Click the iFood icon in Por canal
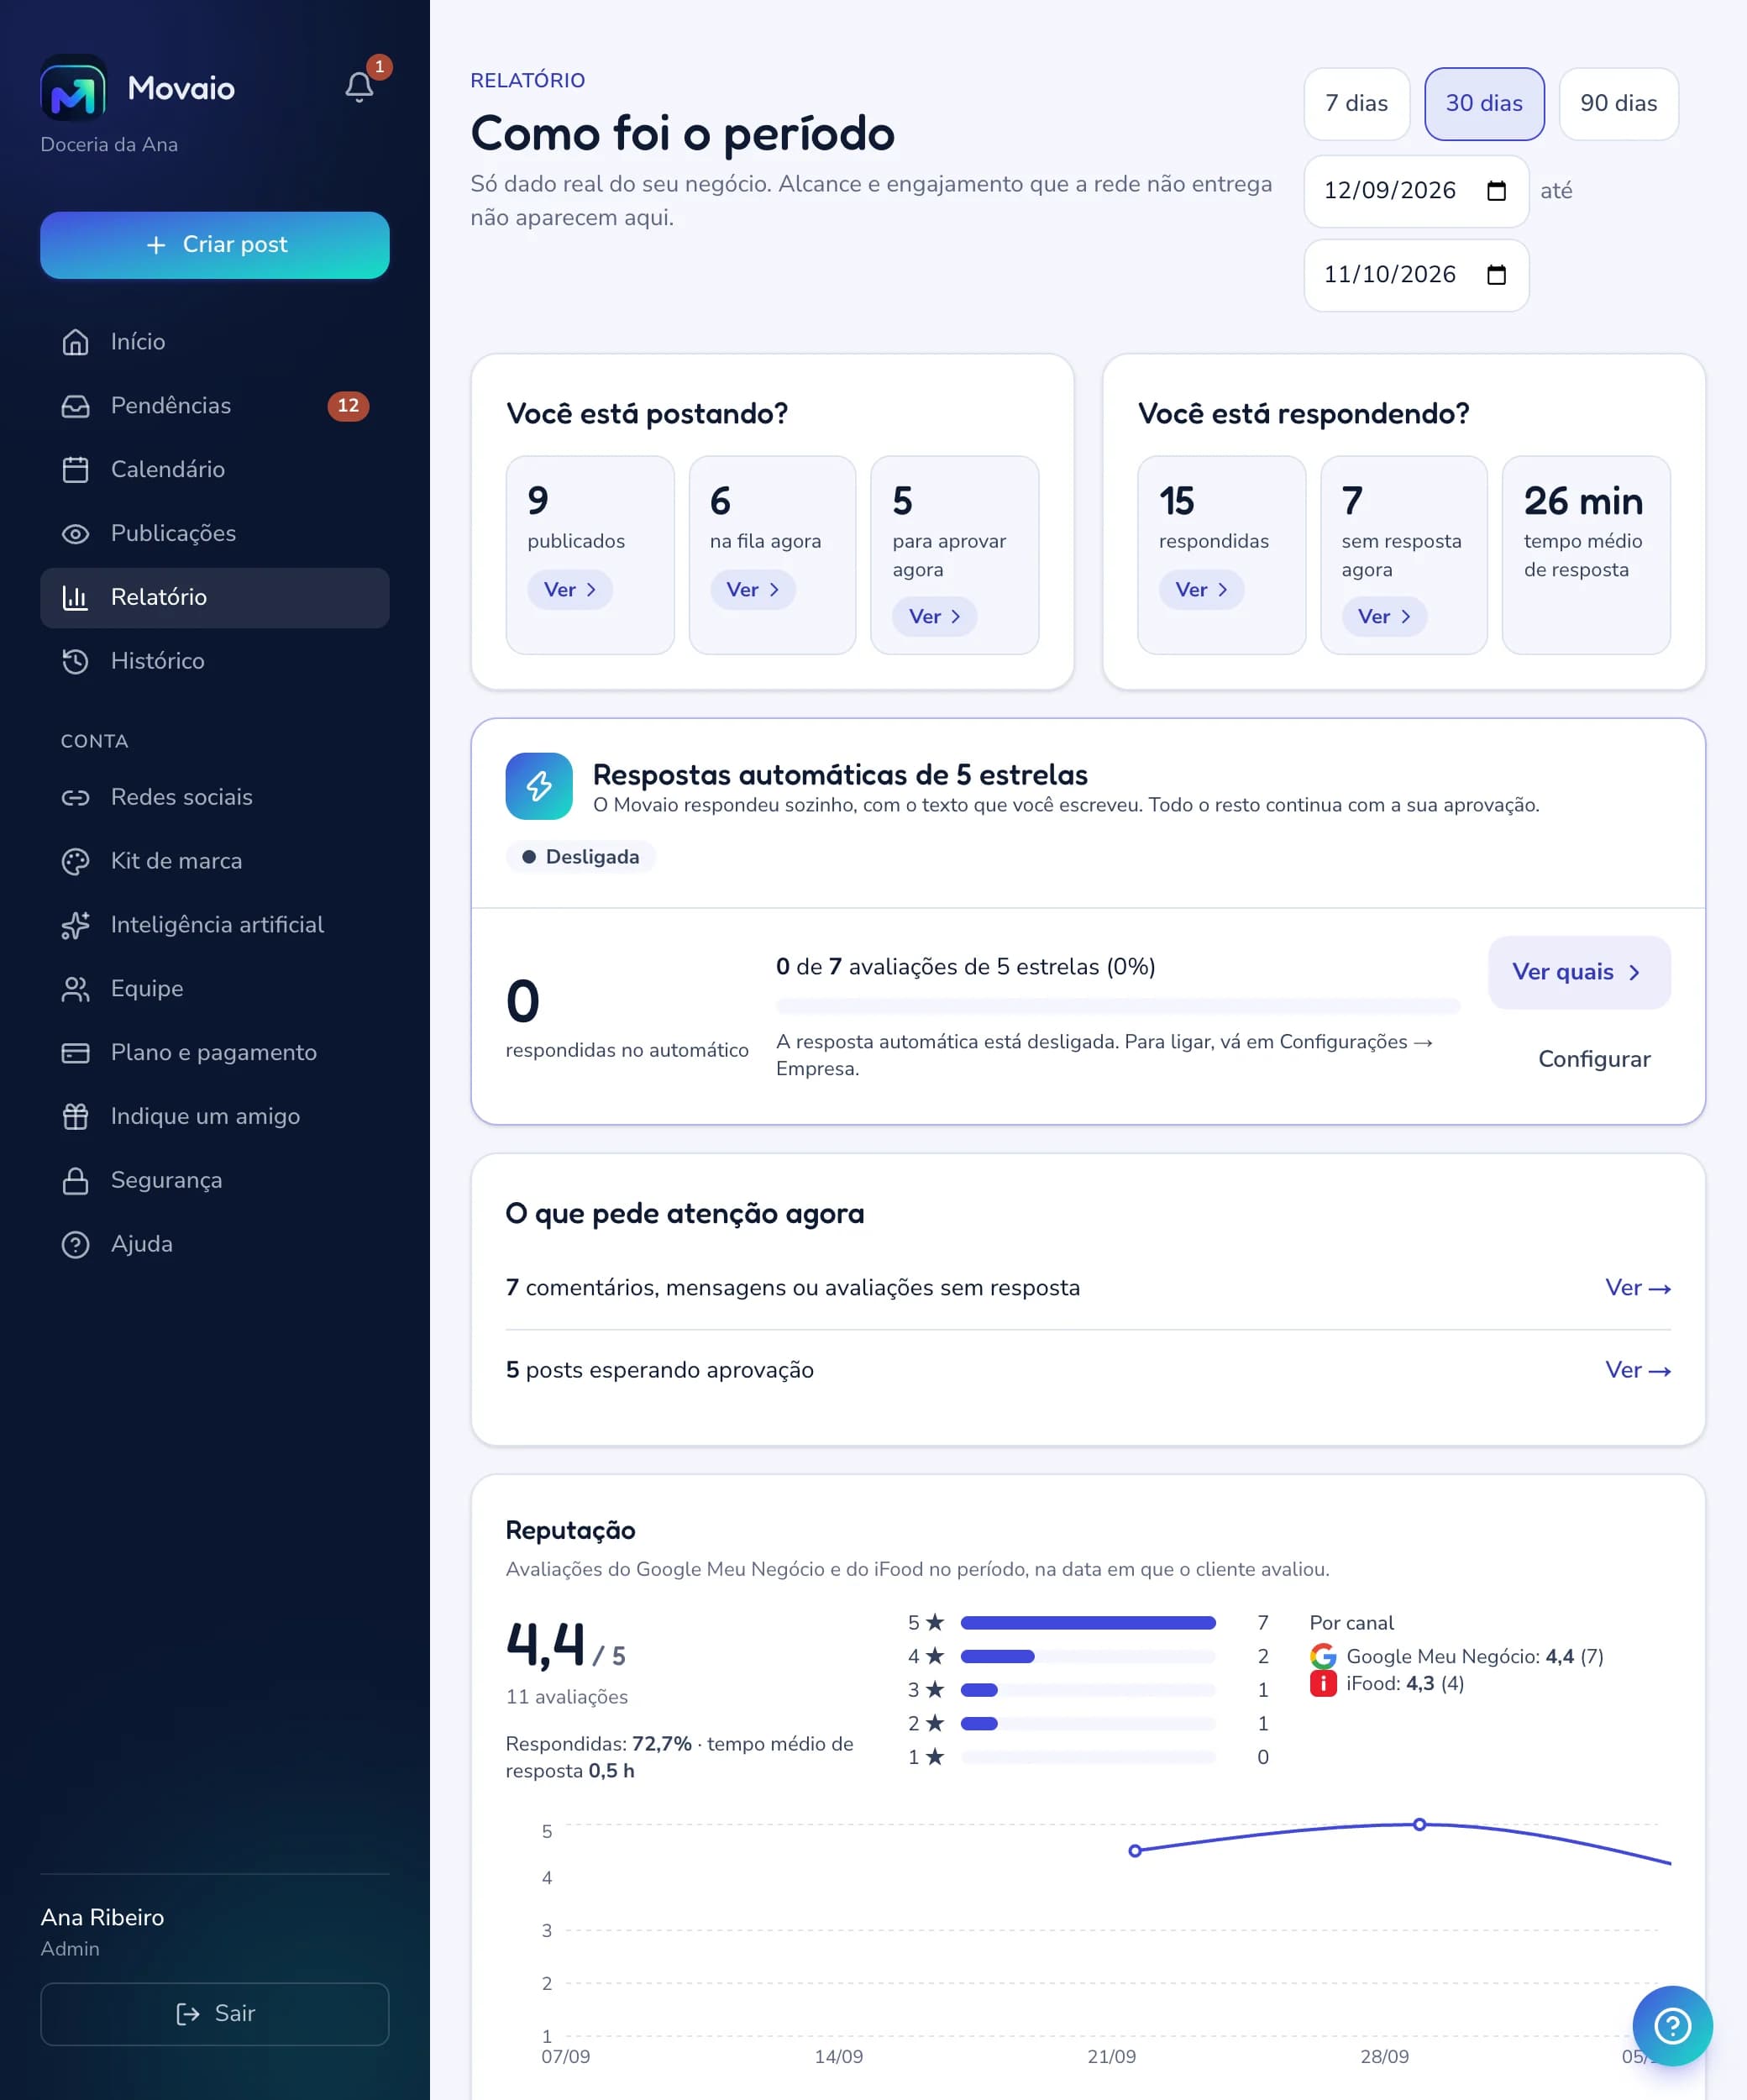 pos(1323,1684)
